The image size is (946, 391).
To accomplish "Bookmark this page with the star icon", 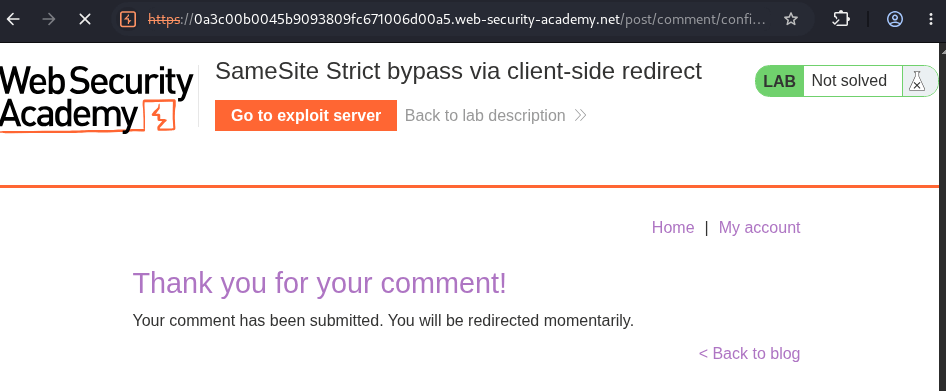I will coord(790,19).
